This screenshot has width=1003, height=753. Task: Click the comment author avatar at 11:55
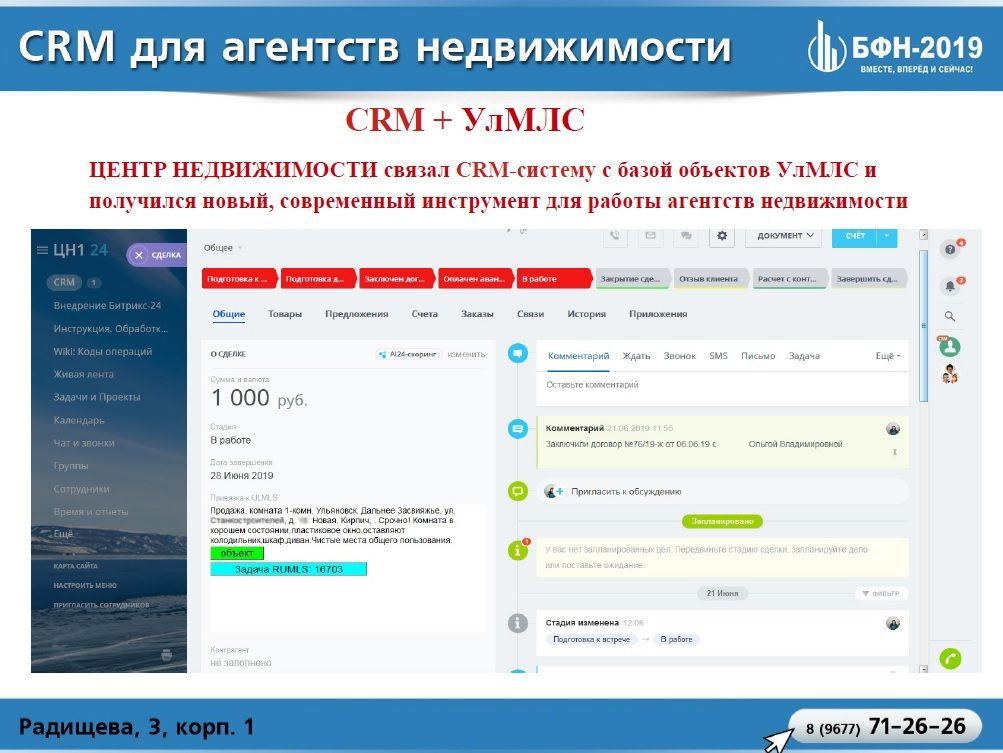tap(893, 429)
